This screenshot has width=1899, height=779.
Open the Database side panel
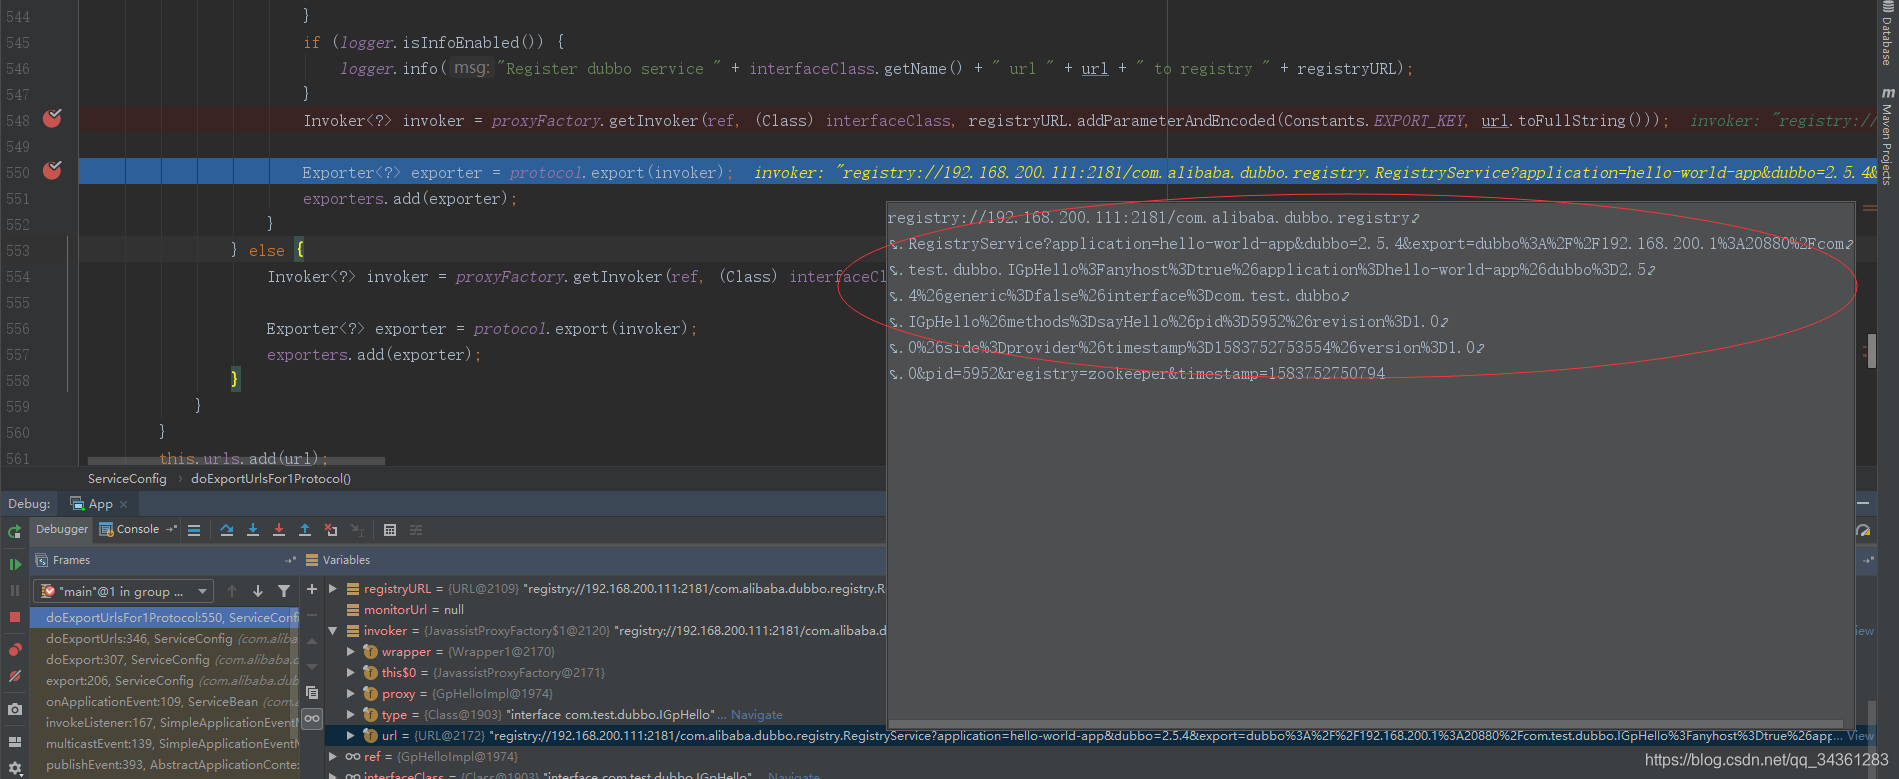[1887, 35]
